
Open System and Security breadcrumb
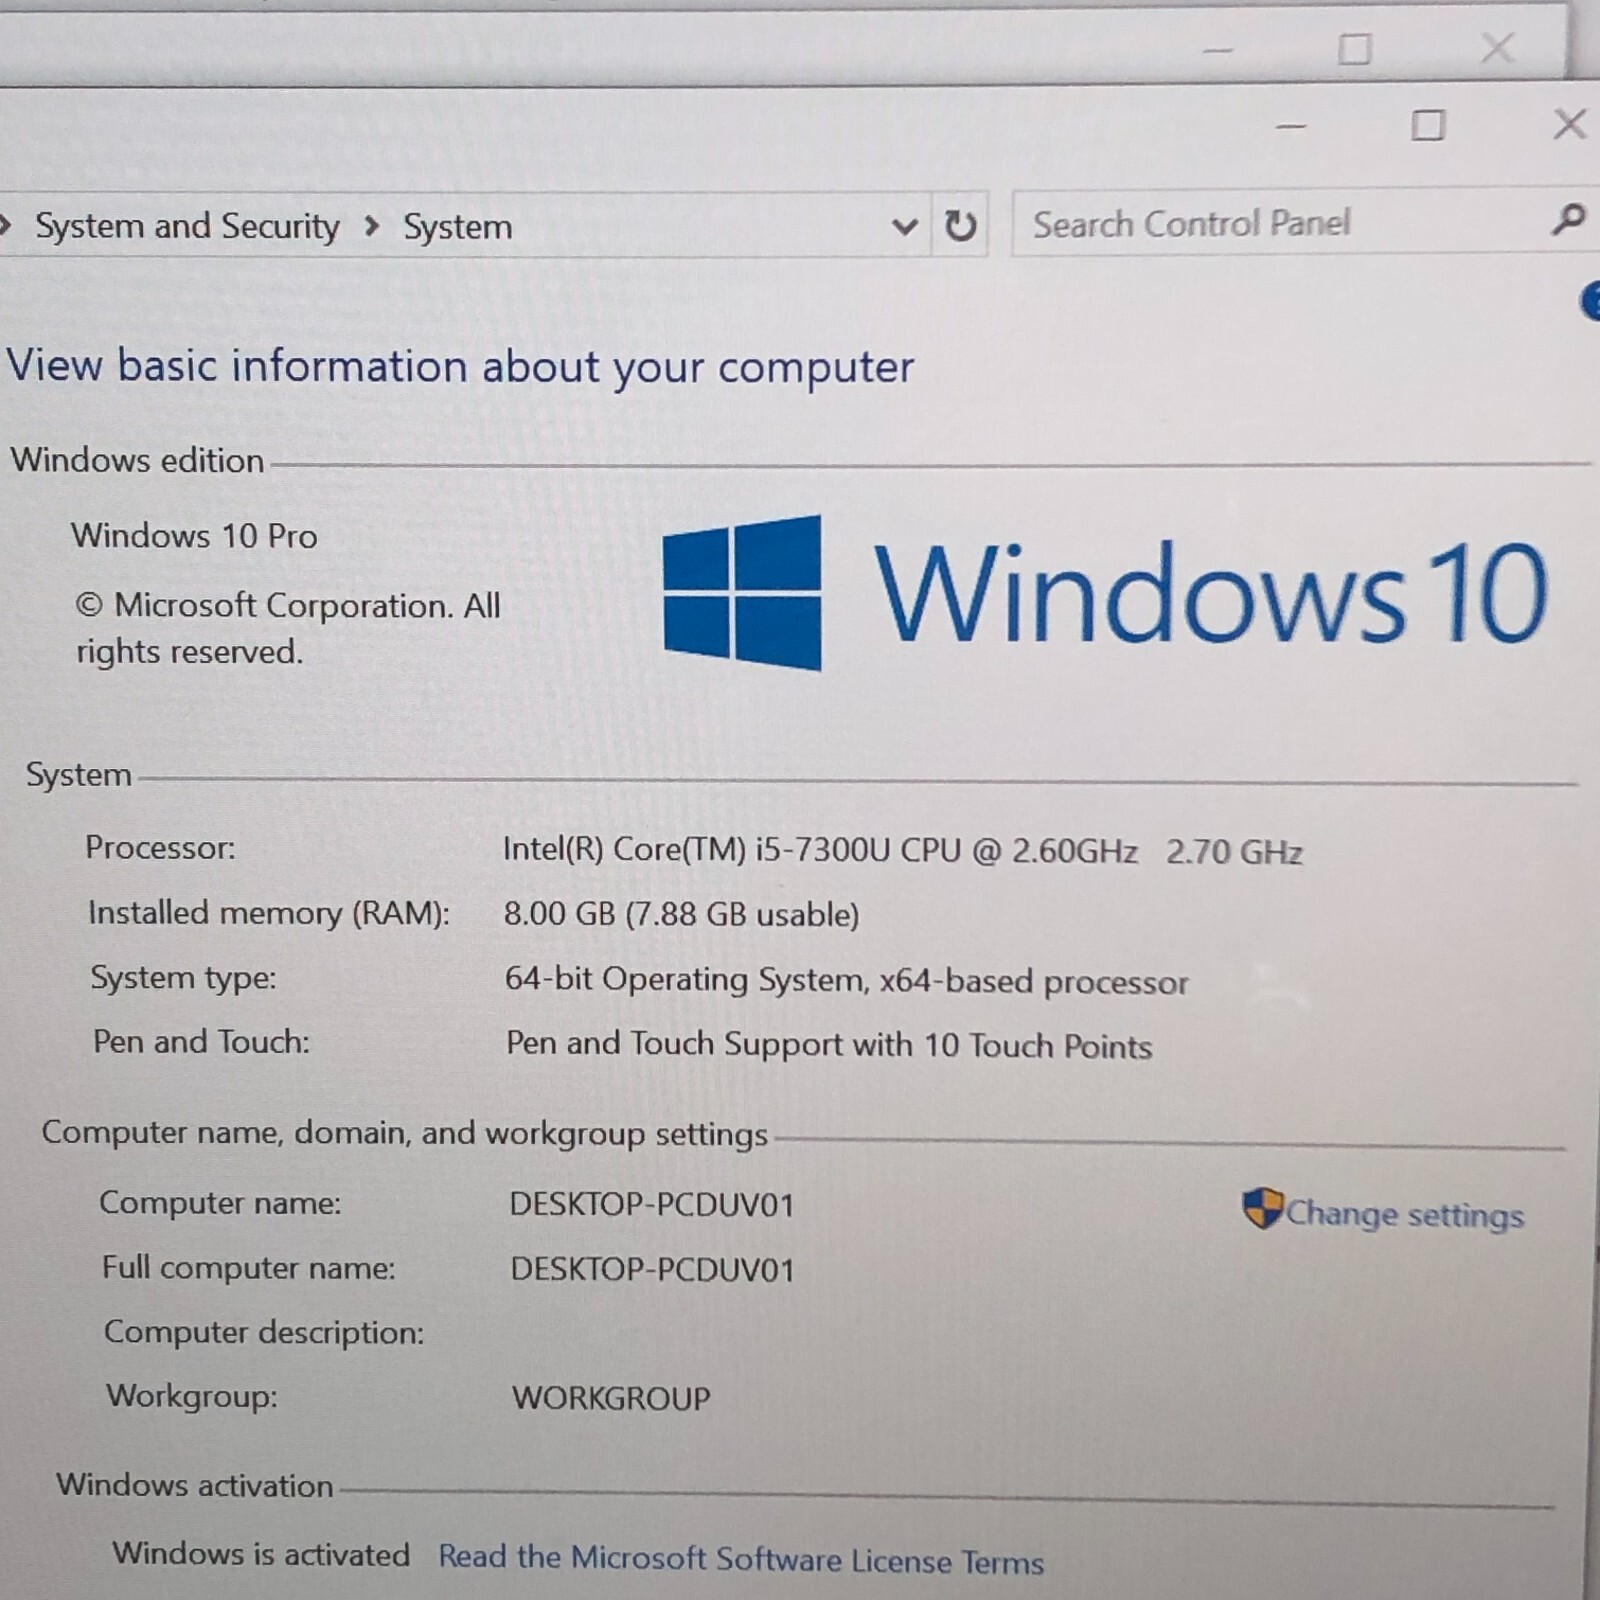coord(187,226)
